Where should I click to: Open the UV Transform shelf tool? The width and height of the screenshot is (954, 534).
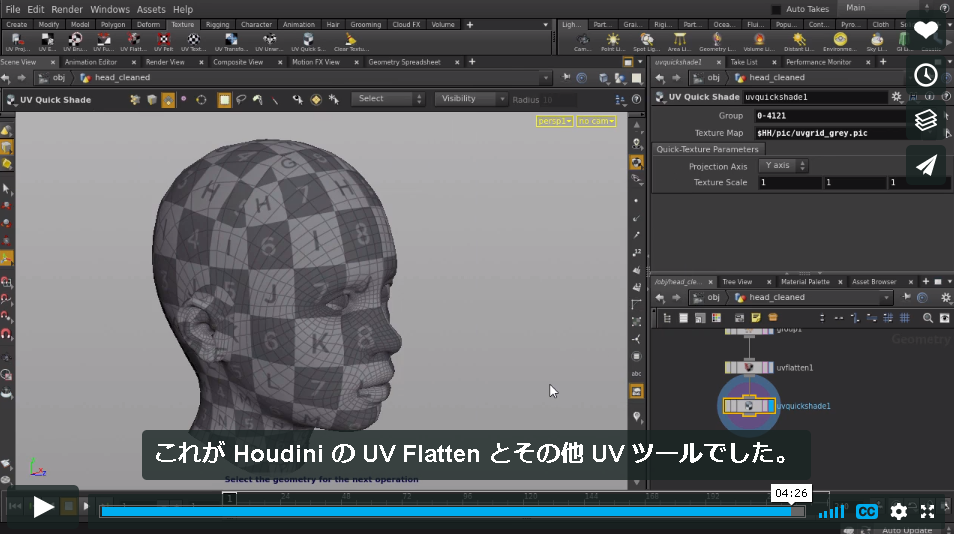tap(231, 43)
